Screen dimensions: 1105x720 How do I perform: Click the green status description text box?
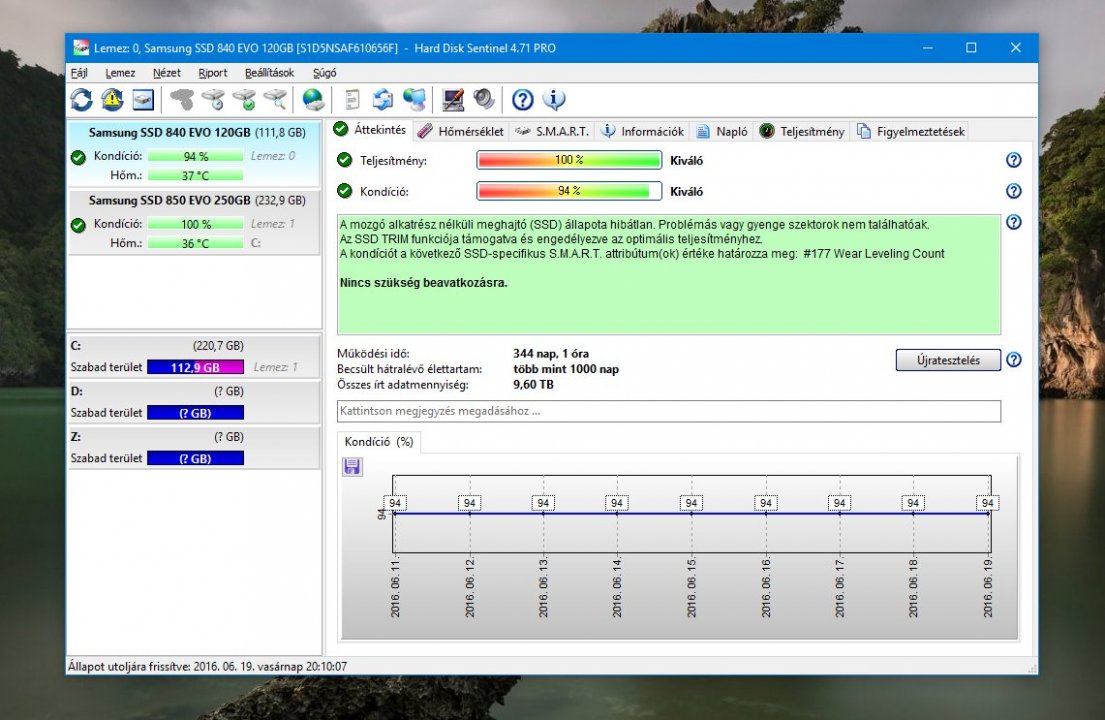point(669,274)
